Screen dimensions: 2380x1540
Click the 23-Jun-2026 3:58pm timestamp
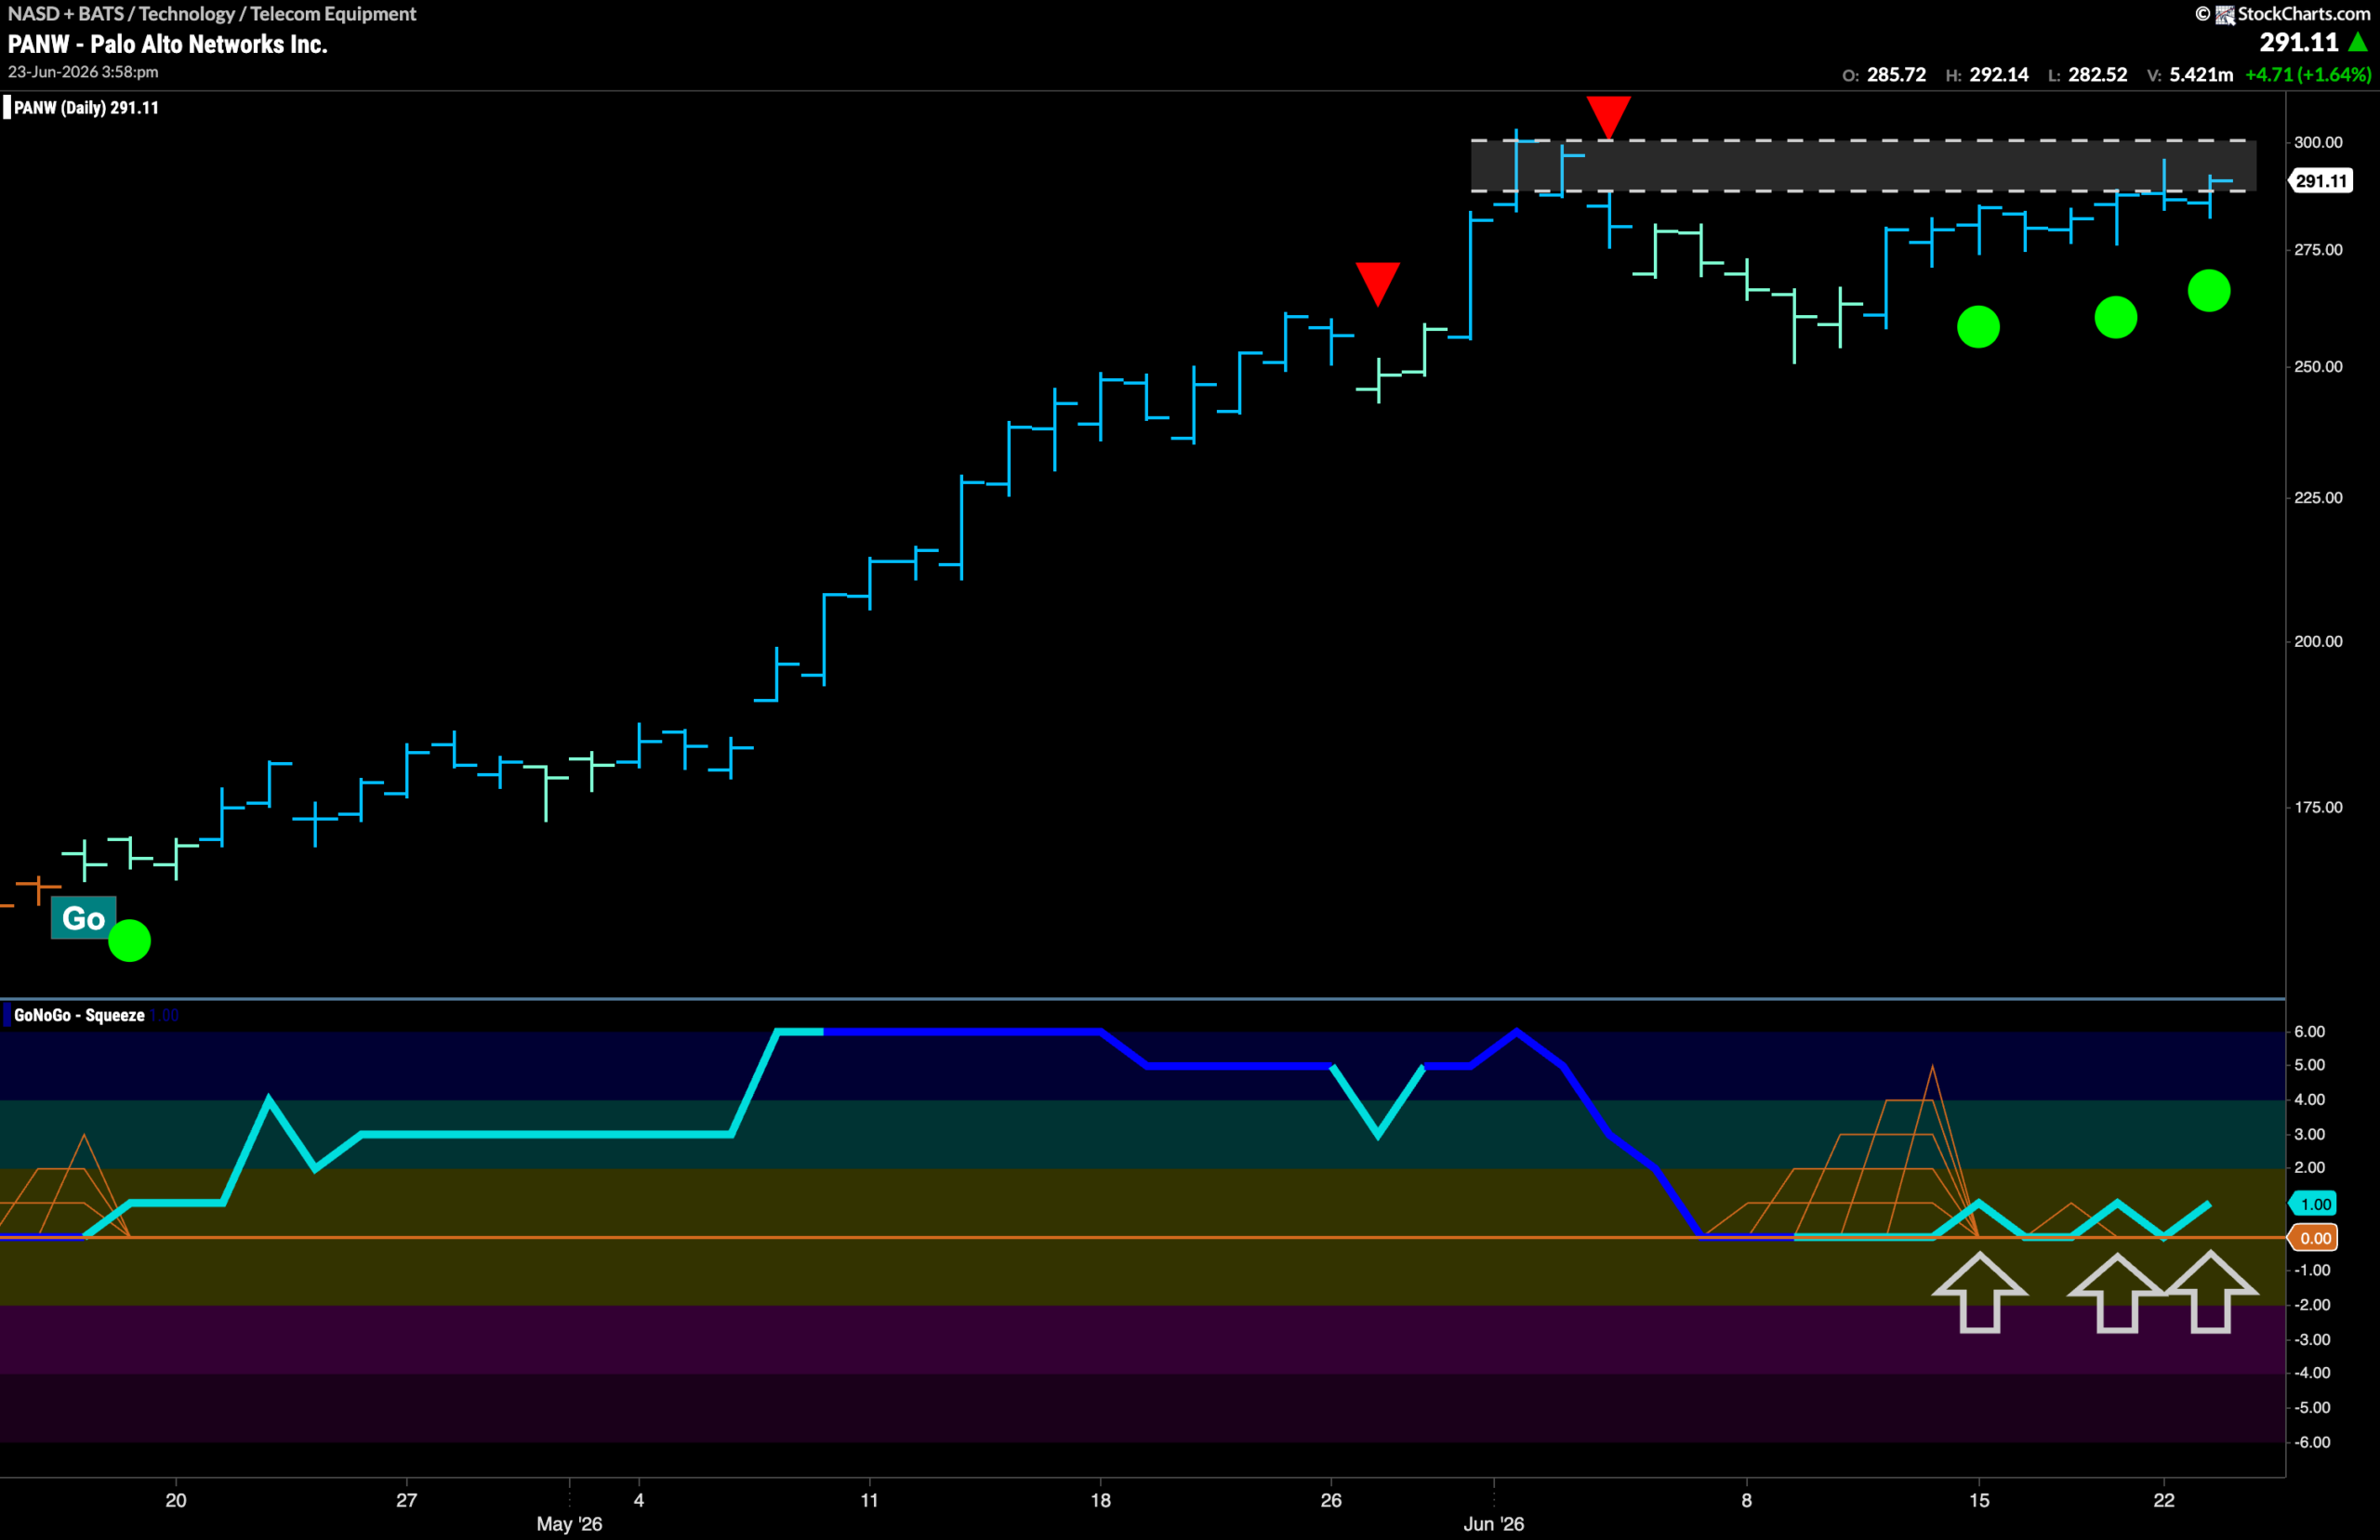click(83, 72)
